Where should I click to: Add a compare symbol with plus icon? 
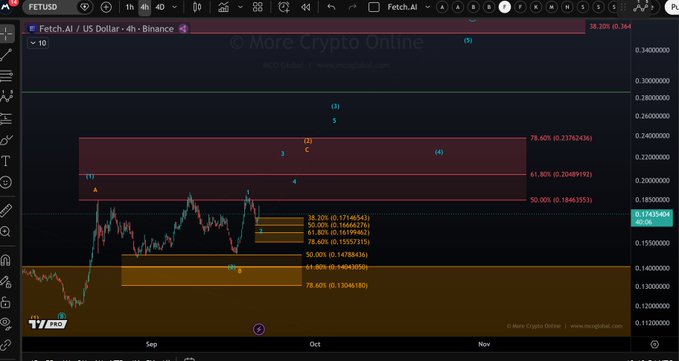click(106, 7)
